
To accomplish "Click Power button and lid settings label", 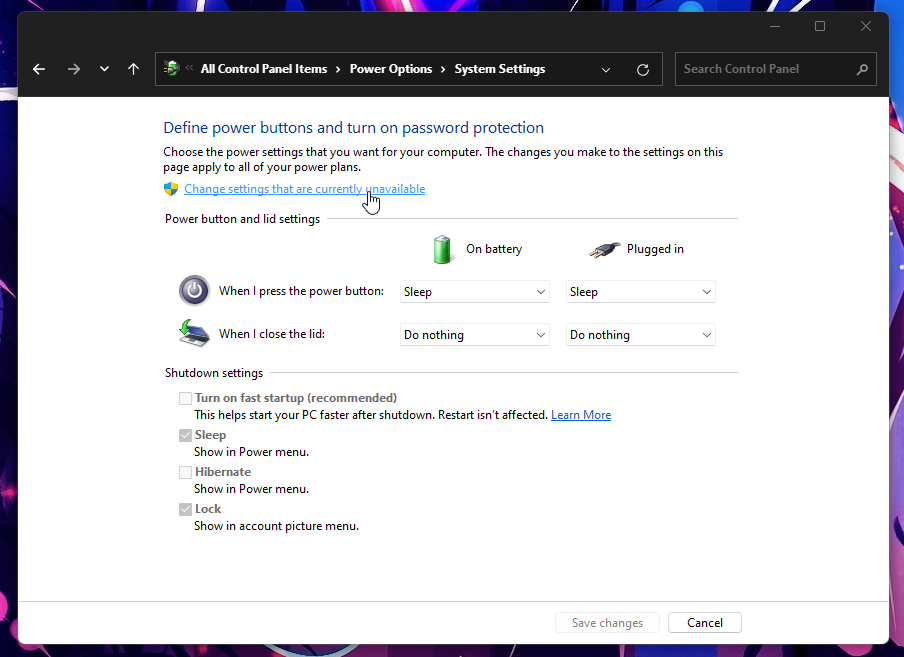I will [242, 219].
